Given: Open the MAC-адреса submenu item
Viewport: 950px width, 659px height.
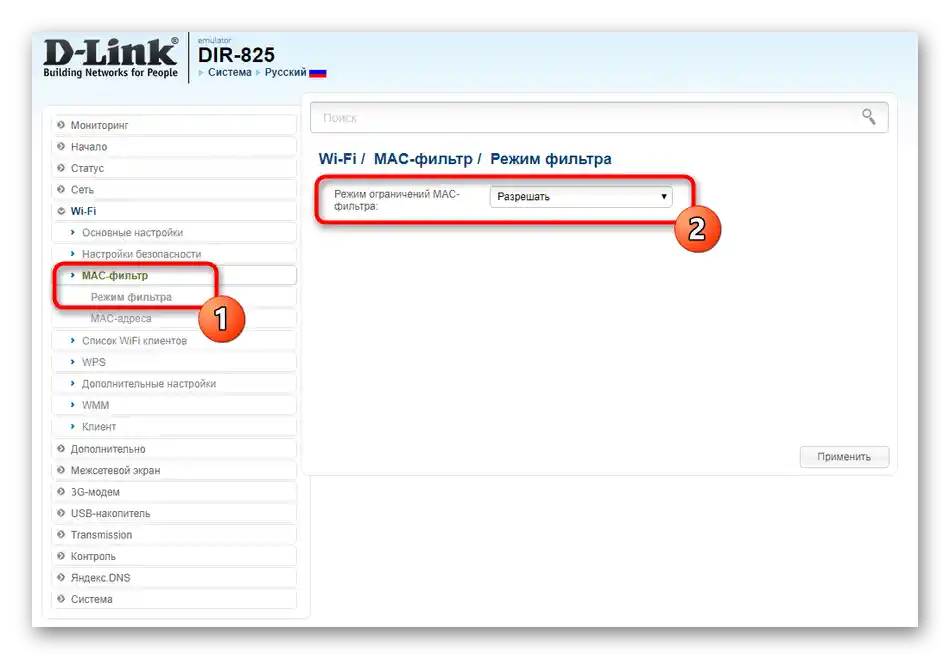Looking at the screenshot, I should click(x=174, y=319).
